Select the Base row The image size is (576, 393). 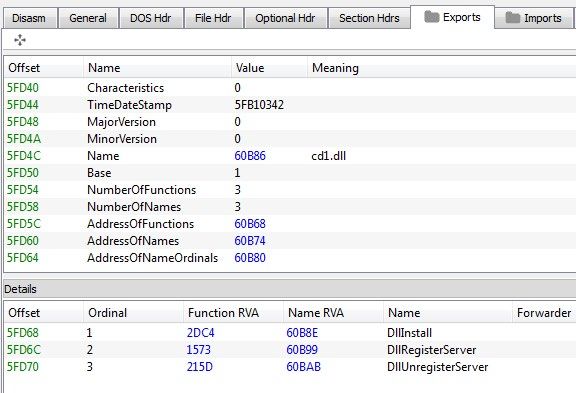pos(289,173)
